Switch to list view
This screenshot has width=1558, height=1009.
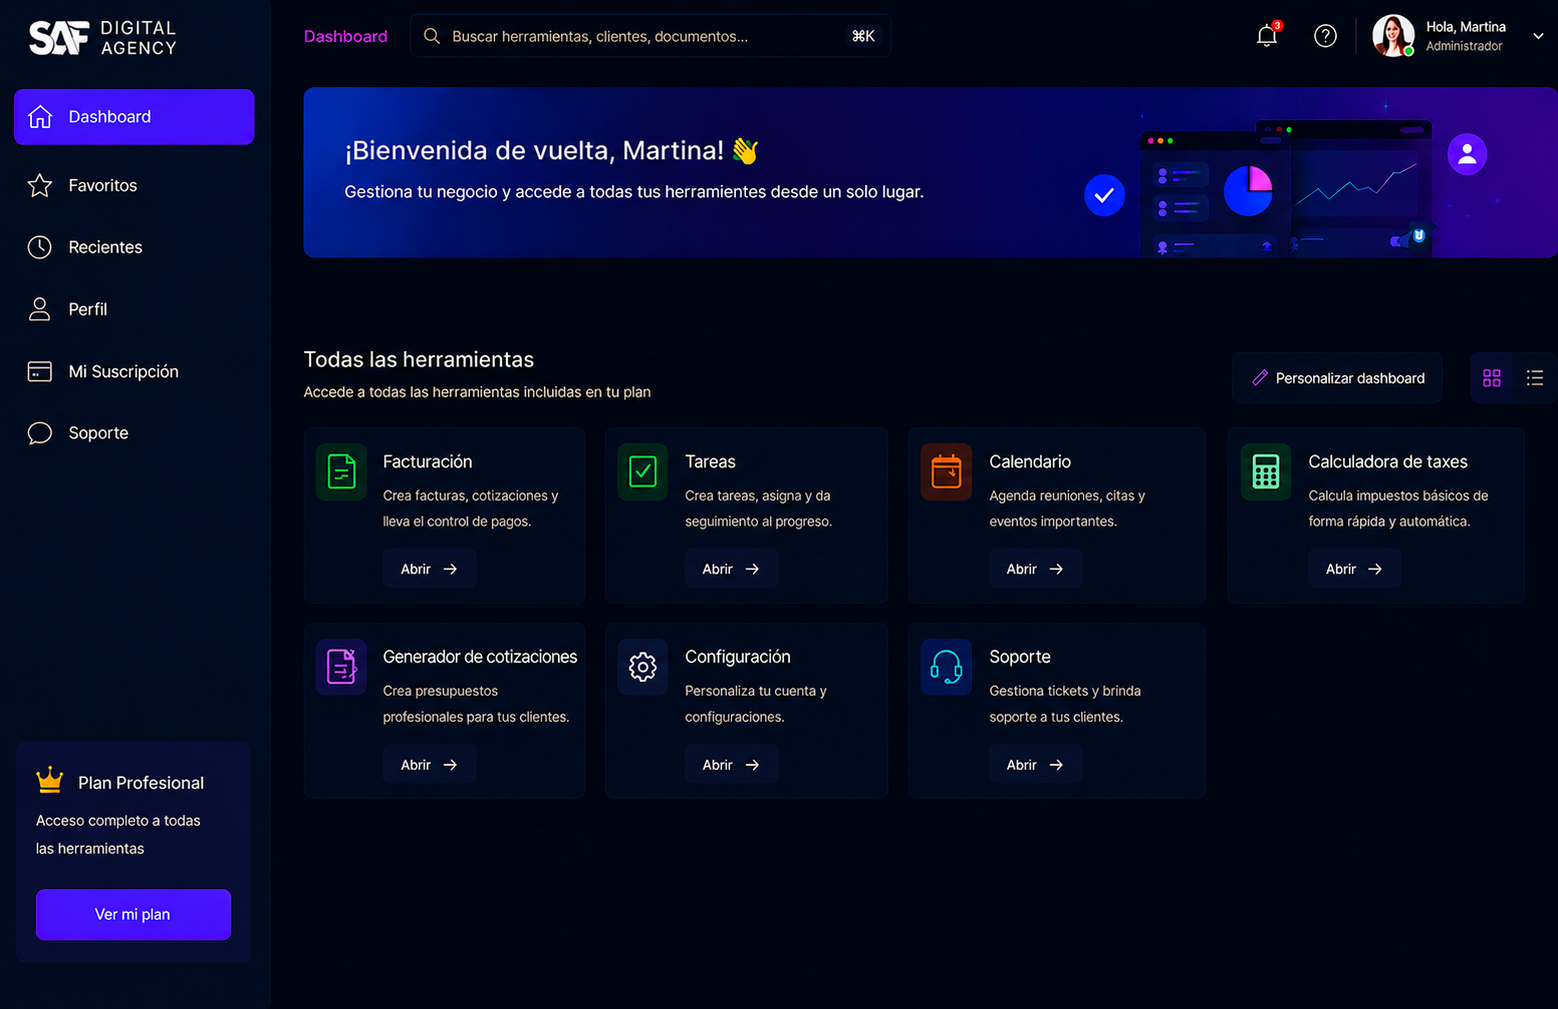(1535, 378)
